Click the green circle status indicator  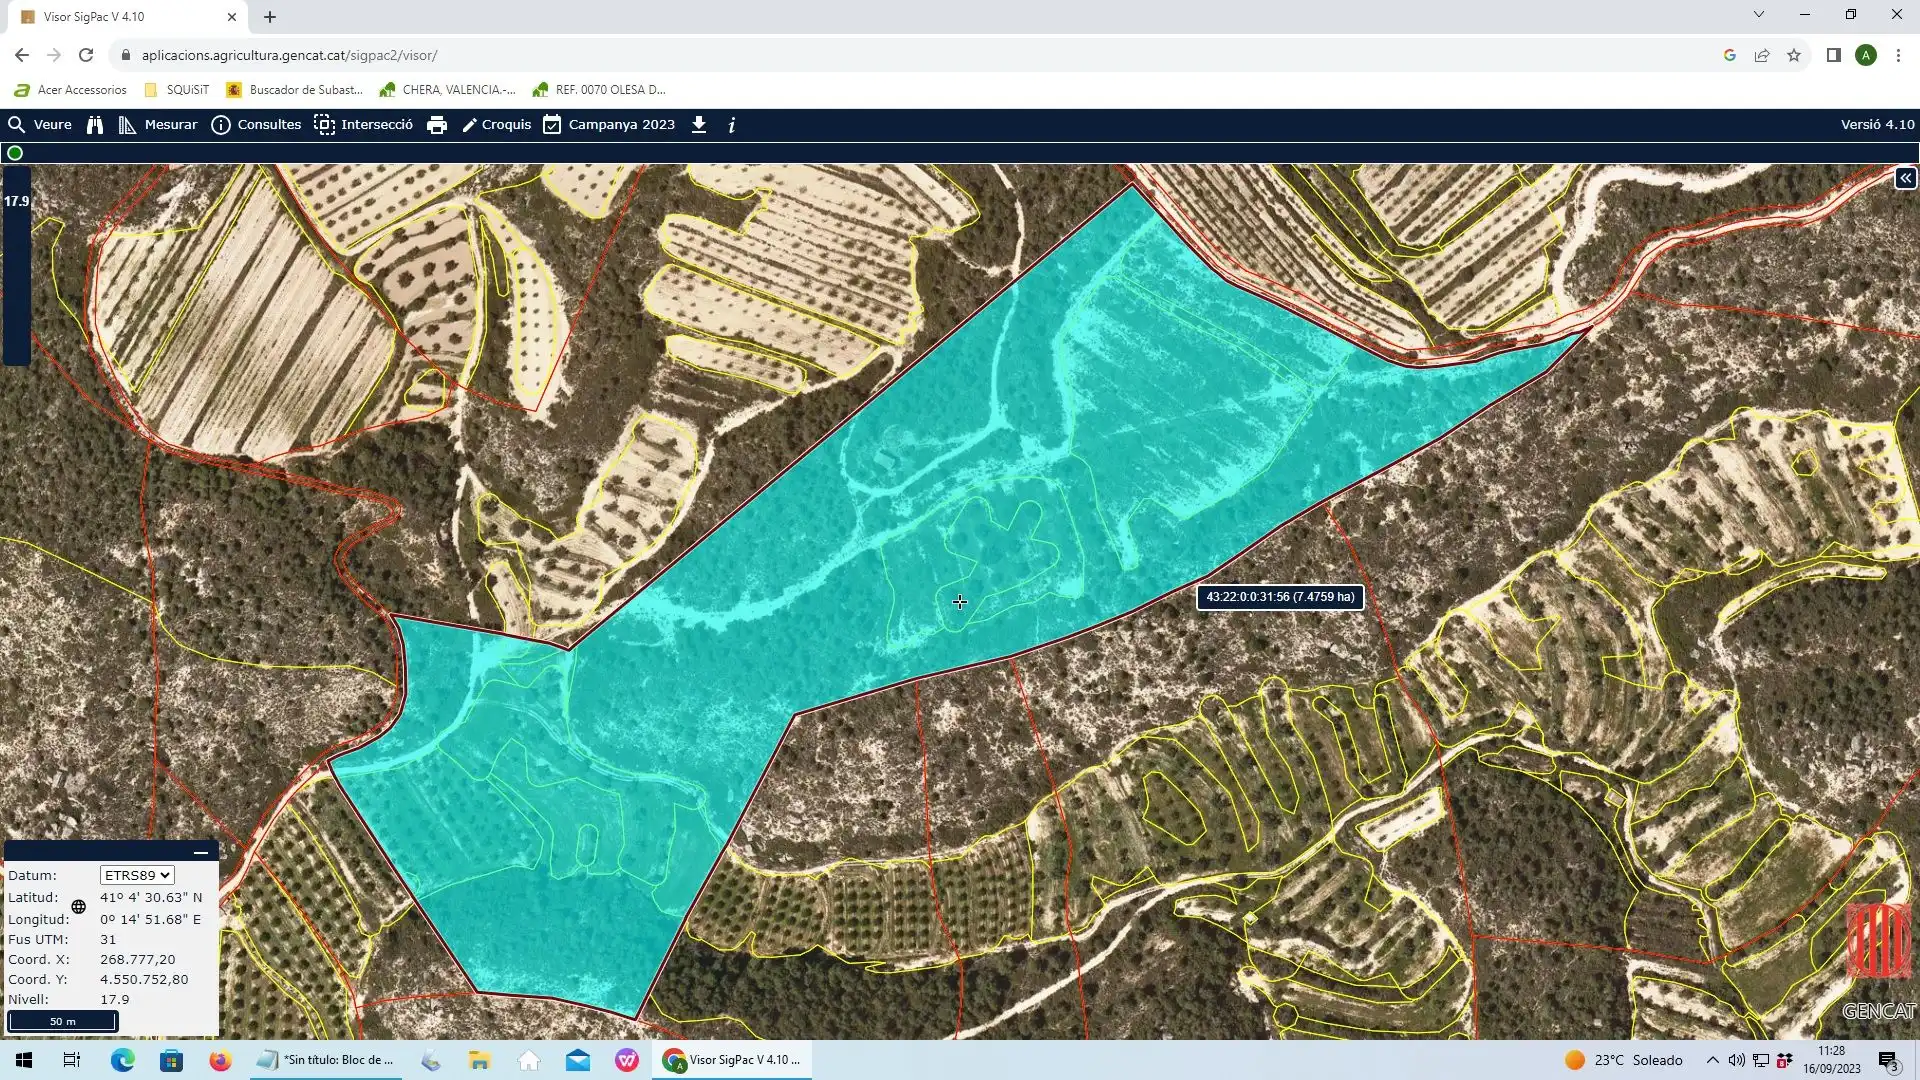[x=15, y=153]
